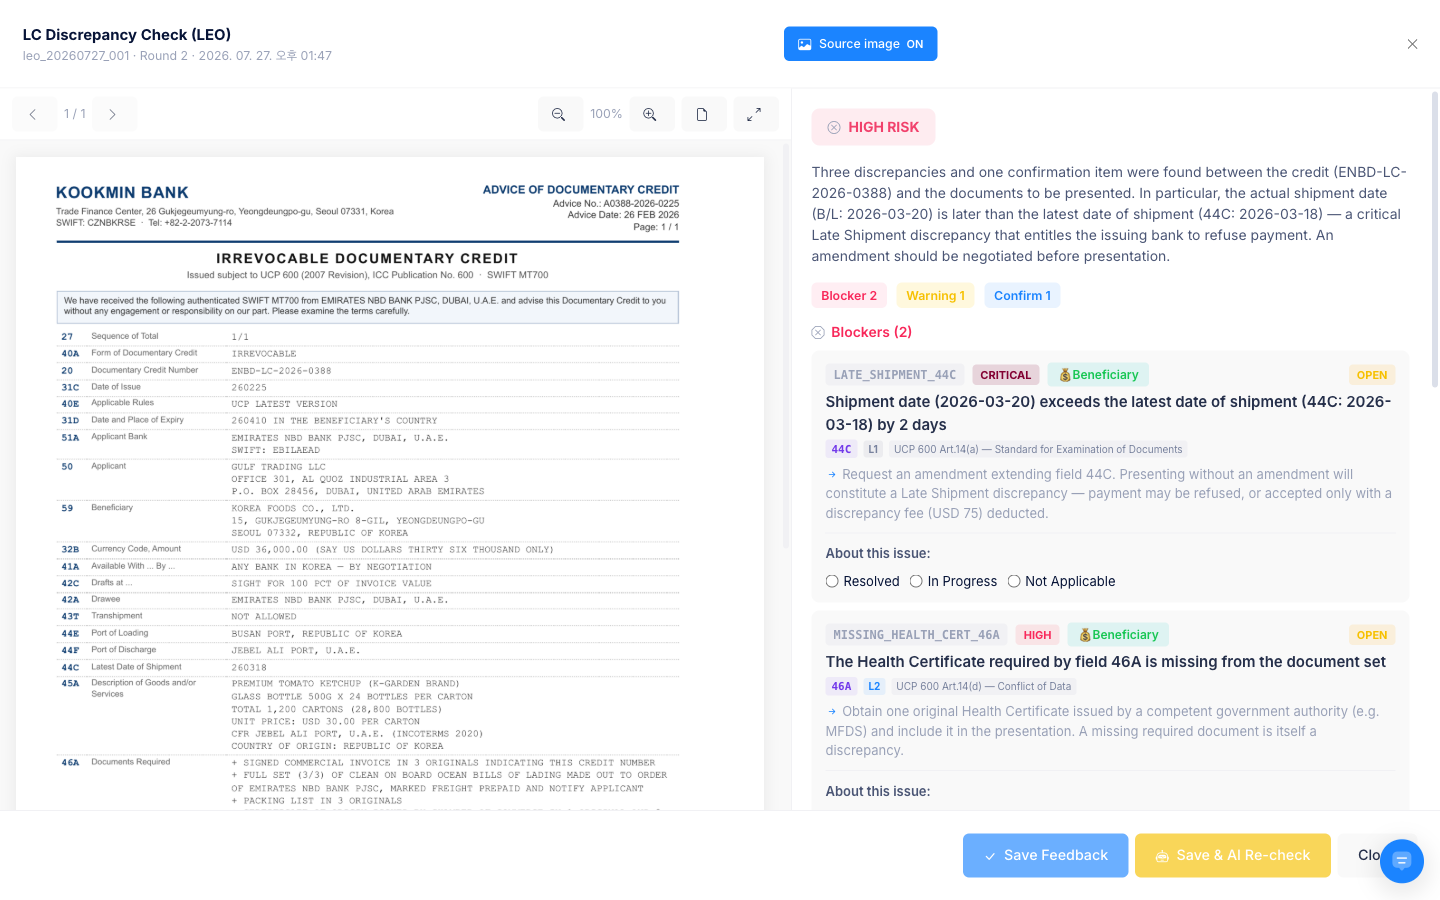
Task: Click Latest Date of Shipment value 260318
Action: [x=249, y=668]
